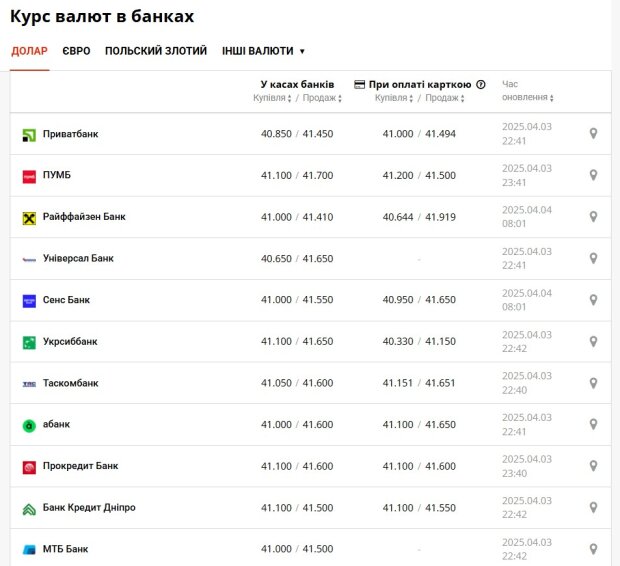Click the Таскомбанк logo icon
The image size is (620, 566).
[29, 384]
